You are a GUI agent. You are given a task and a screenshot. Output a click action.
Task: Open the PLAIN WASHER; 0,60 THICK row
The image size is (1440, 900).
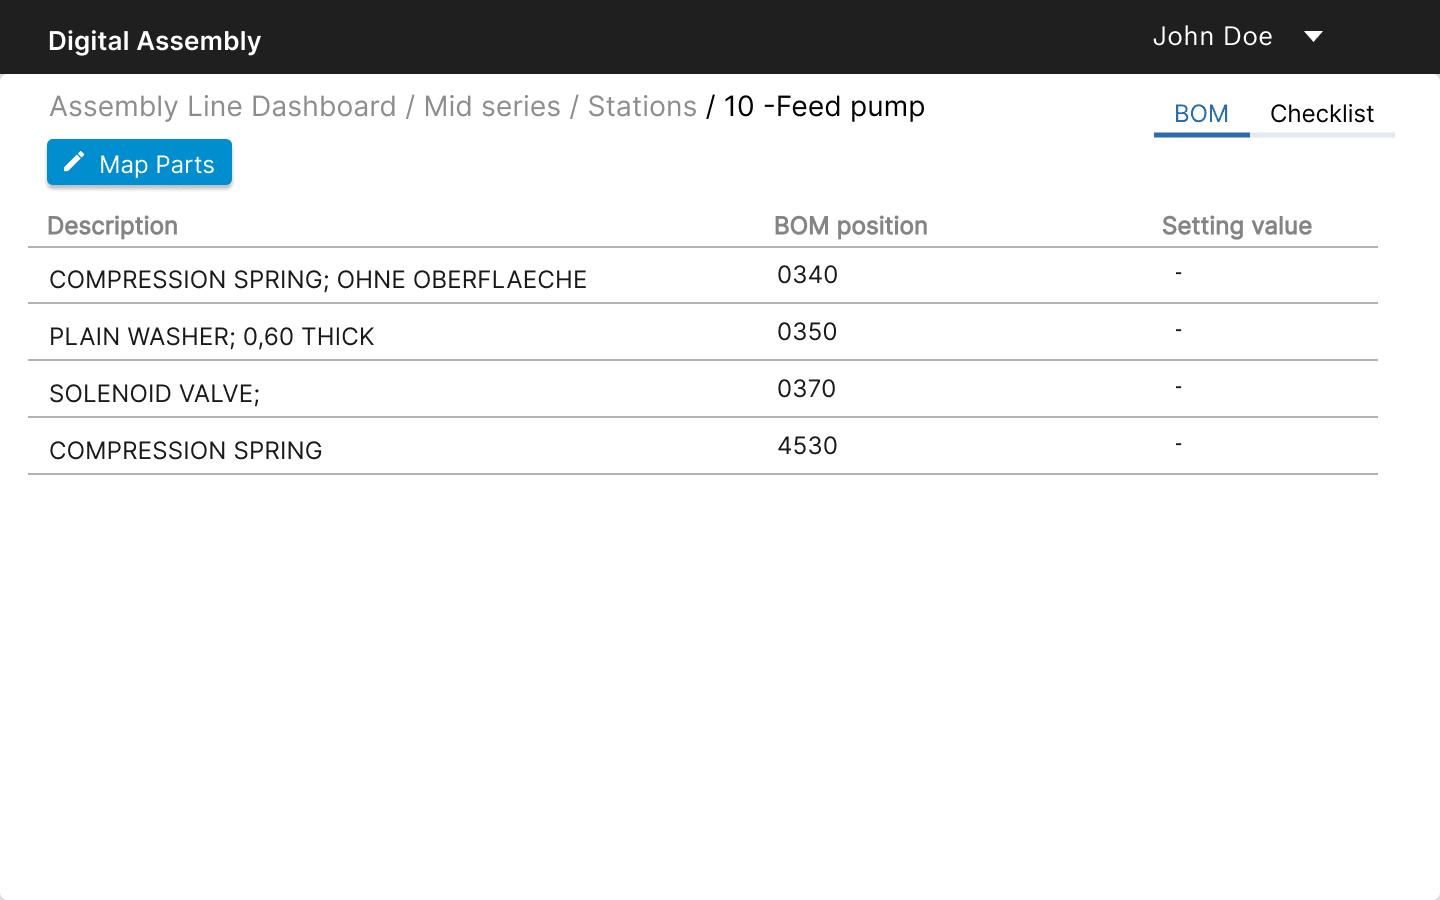pyautogui.click(x=211, y=336)
